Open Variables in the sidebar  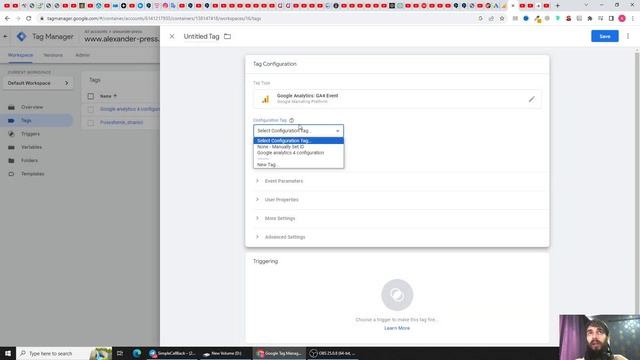click(31, 147)
